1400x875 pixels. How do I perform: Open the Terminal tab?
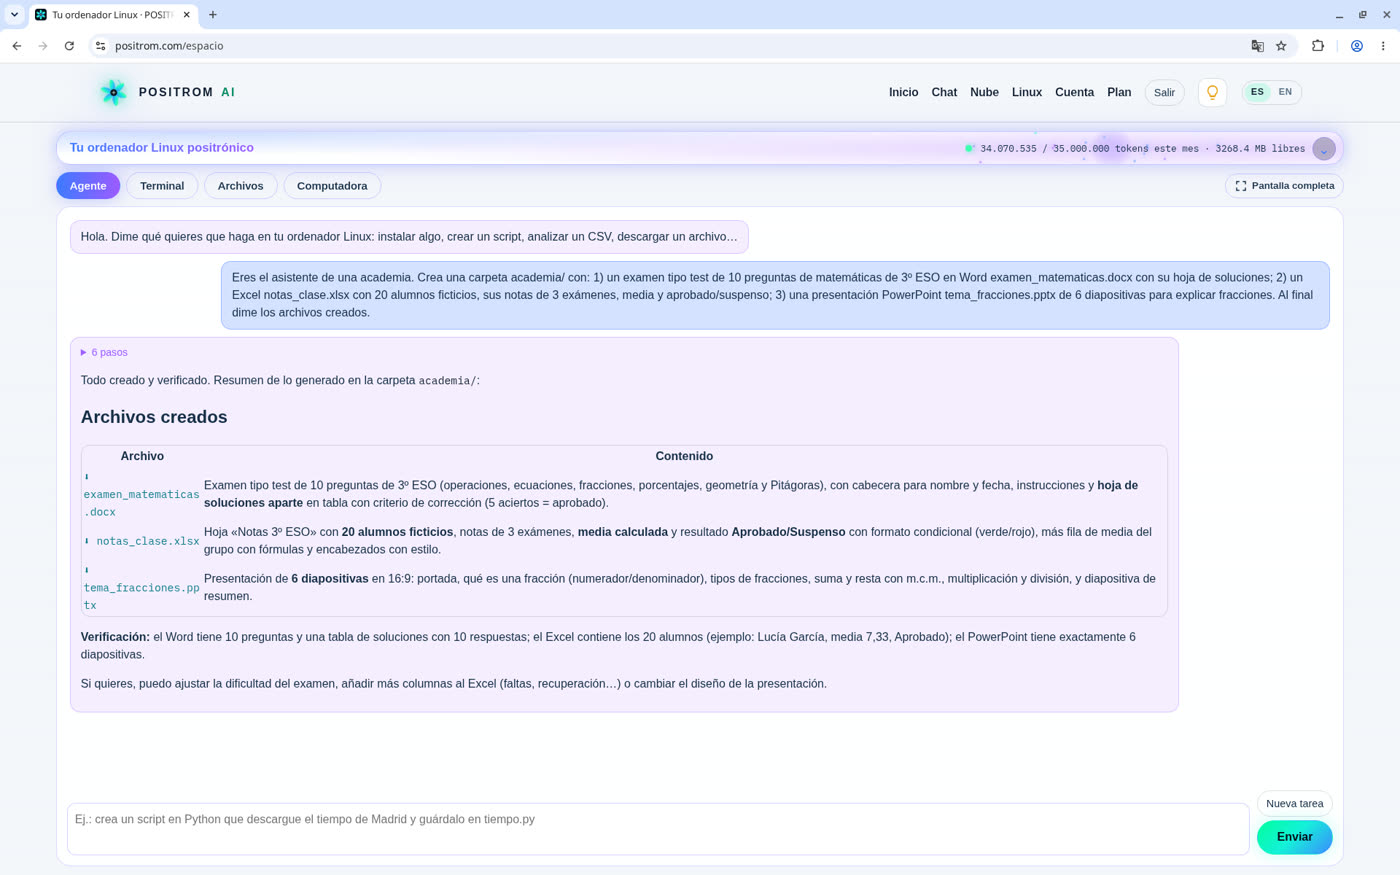tap(162, 186)
